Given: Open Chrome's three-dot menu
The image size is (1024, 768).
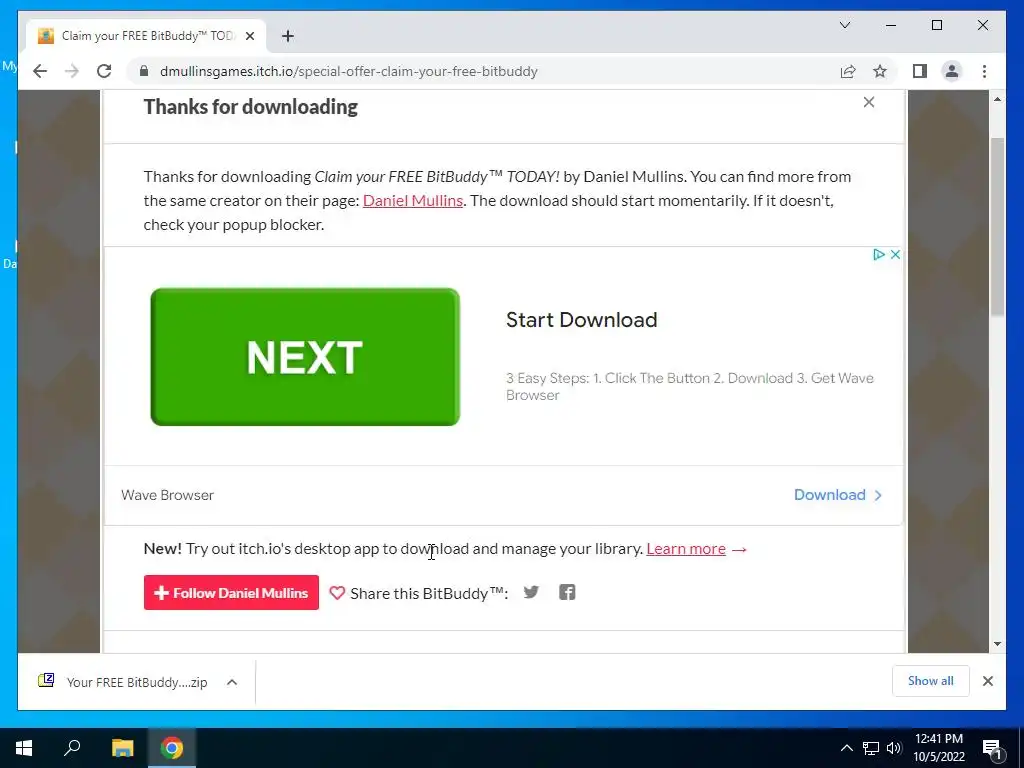Looking at the screenshot, I should pos(984,71).
